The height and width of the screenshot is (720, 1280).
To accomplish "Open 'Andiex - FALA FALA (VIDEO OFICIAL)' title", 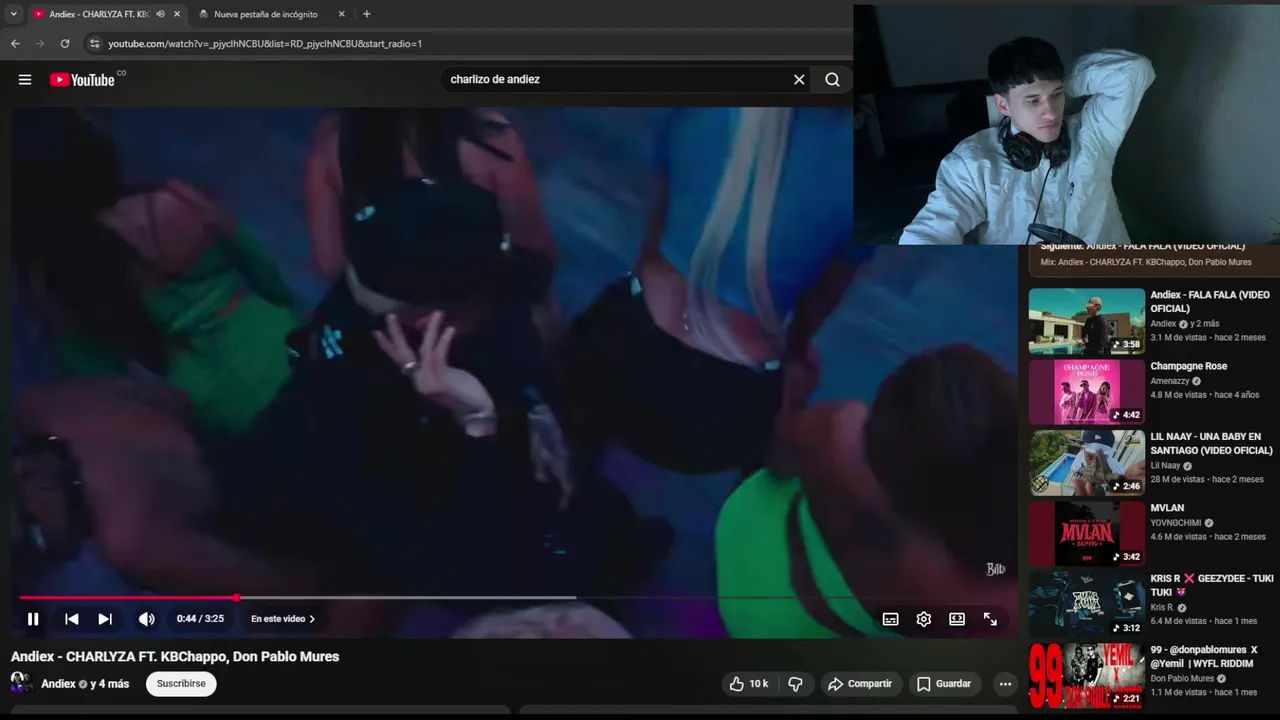I will click(1210, 302).
